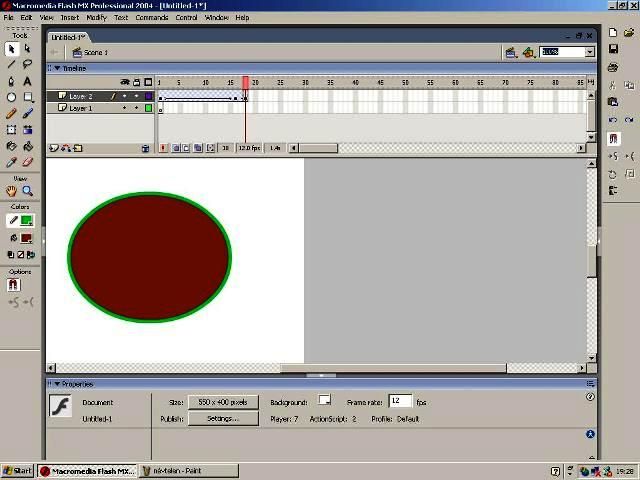Select the Zoom magnifier tool
The height and width of the screenshot is (480, 640).
(27, 191)
